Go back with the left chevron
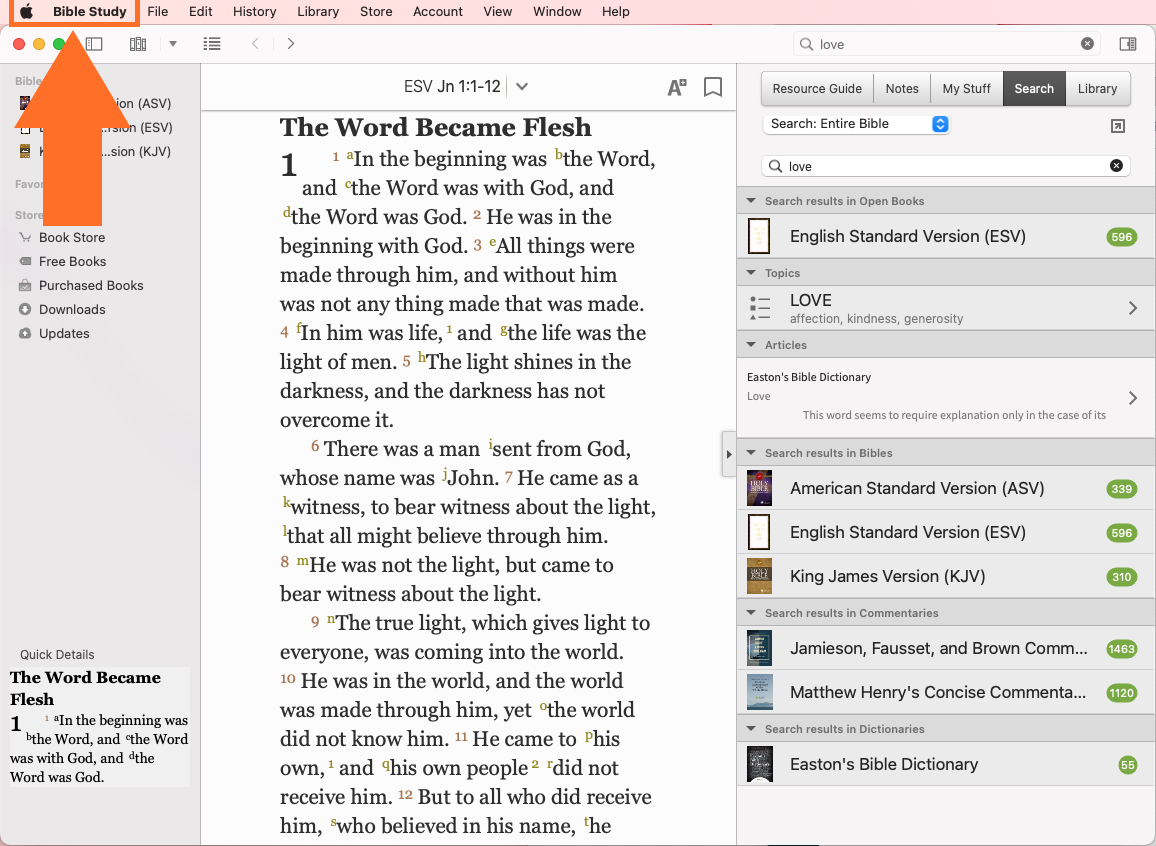The width and height of the screenshot is (1156, 846). 255,44
